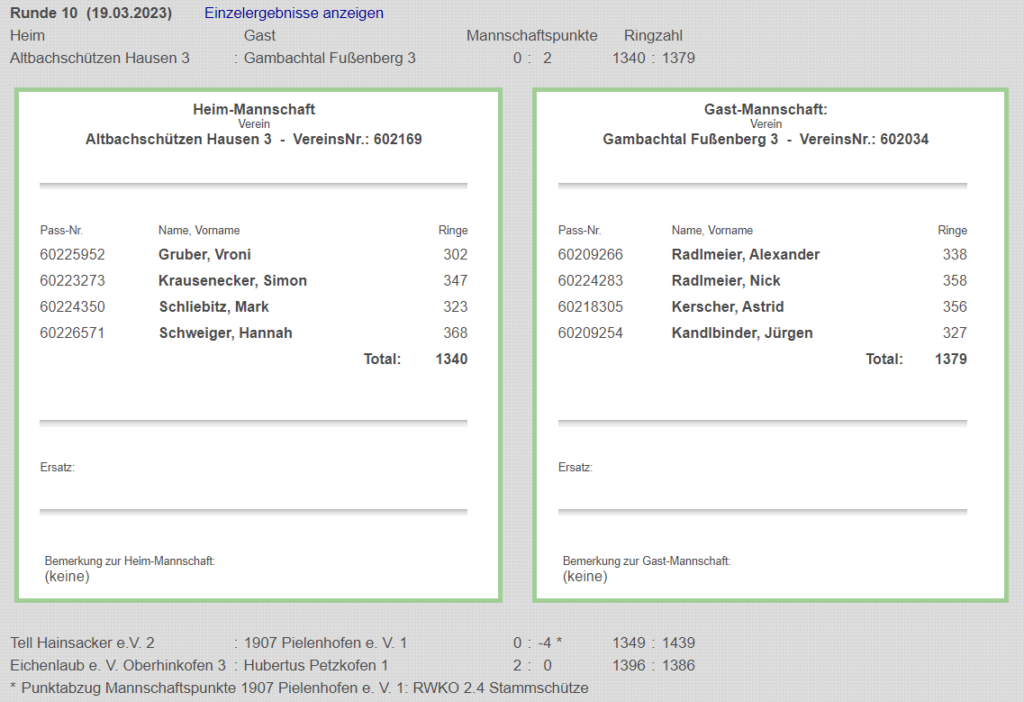Expand the Eichenlaub e. V. Oberhinkofen 3 match
Viewport: 1024px width, 702px height.
[x=117, y=665]
